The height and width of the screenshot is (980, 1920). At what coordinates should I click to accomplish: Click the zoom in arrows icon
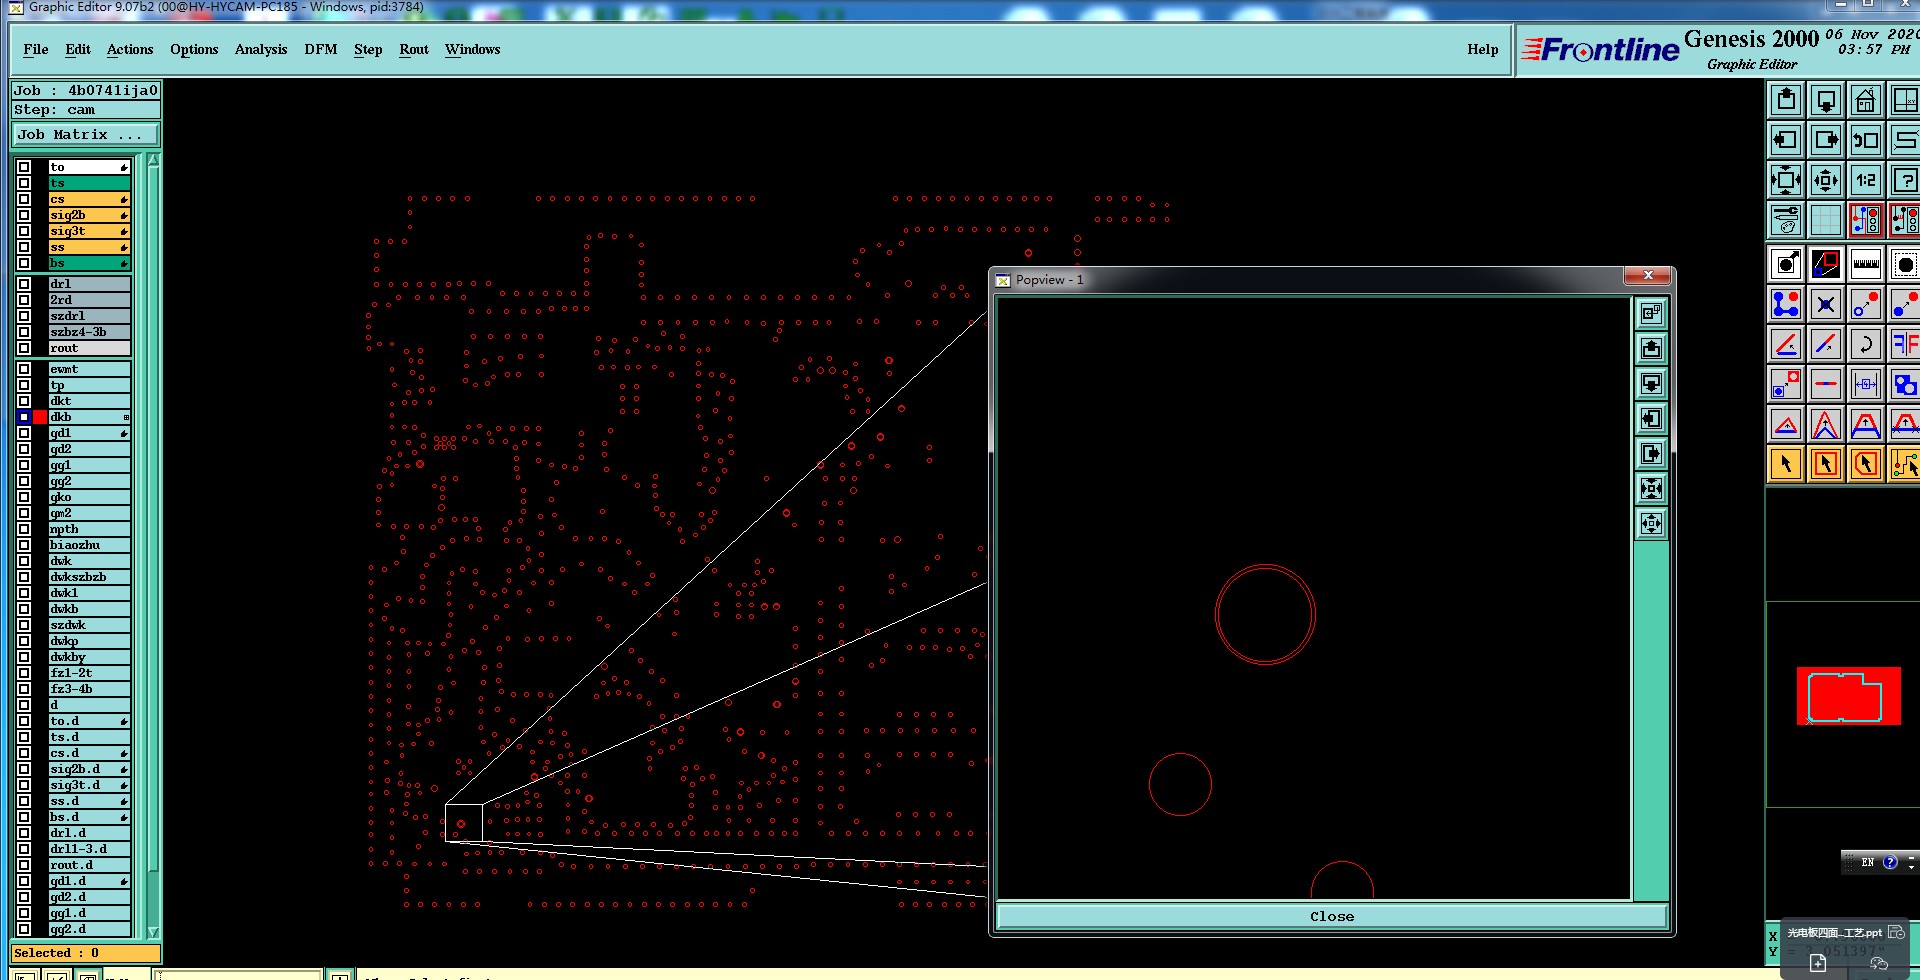[1786, 180]
